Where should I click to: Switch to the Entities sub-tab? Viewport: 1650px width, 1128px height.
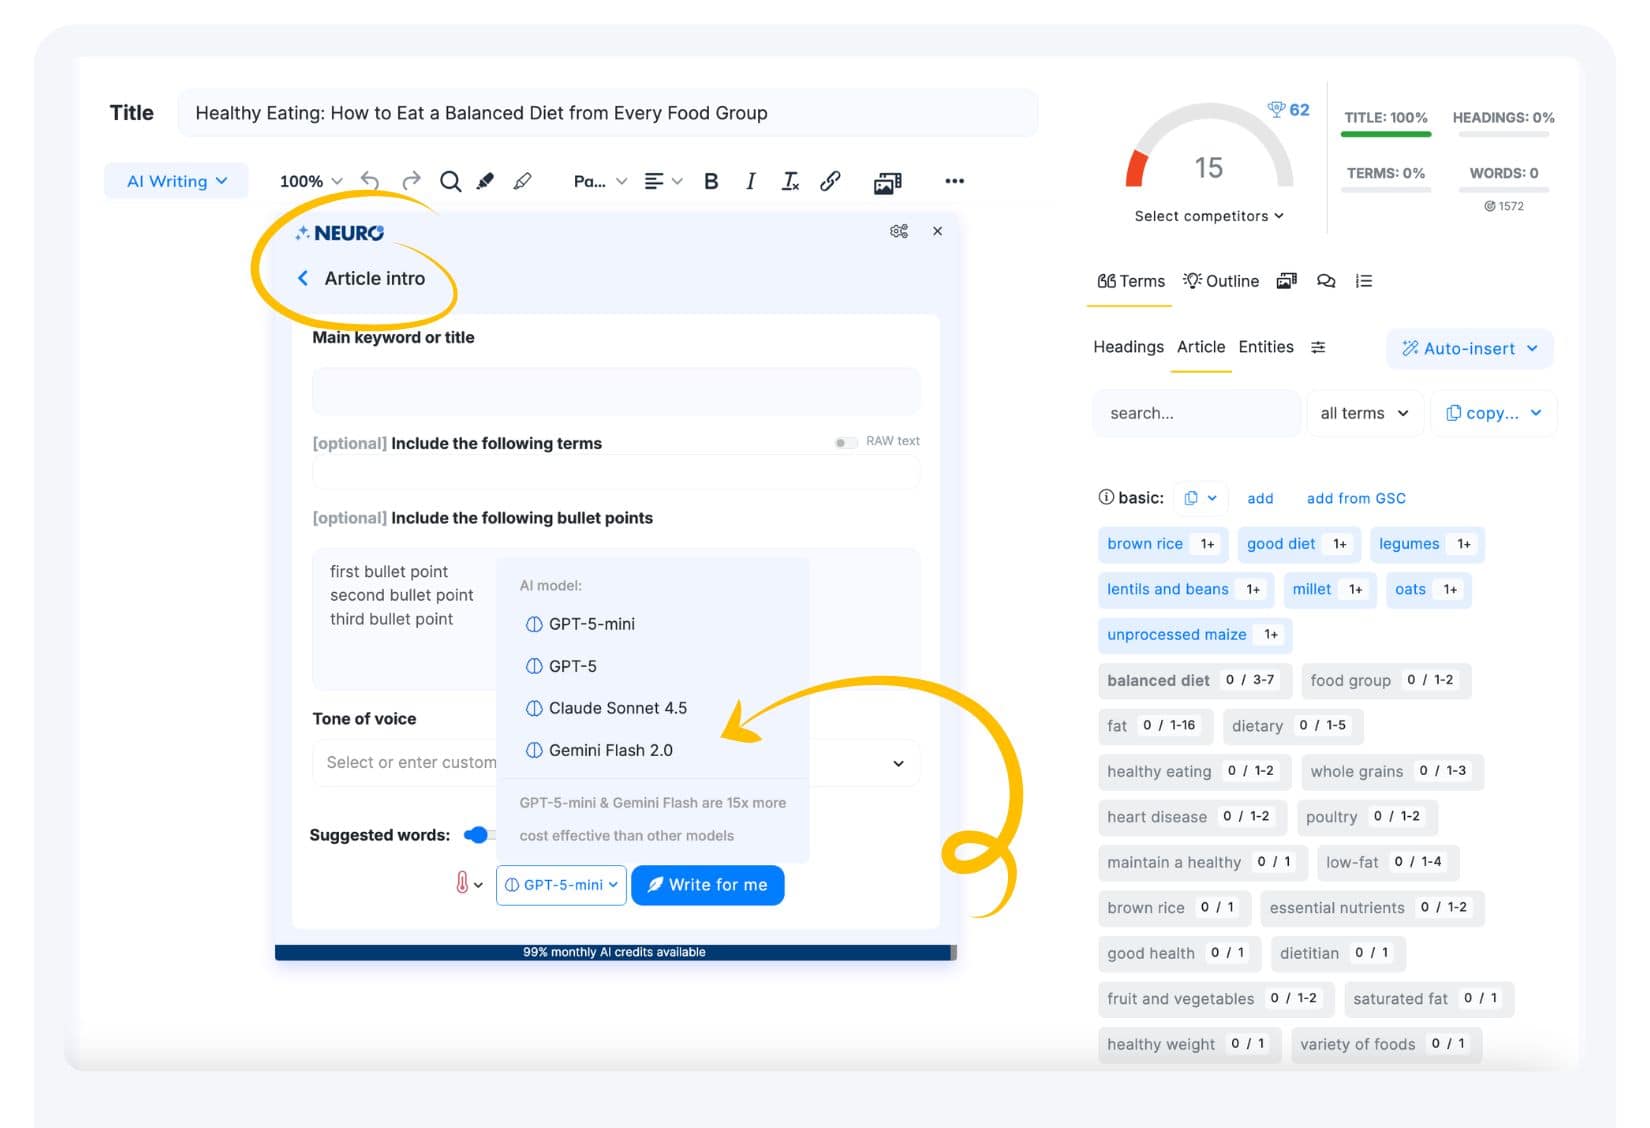[1266, 347]
